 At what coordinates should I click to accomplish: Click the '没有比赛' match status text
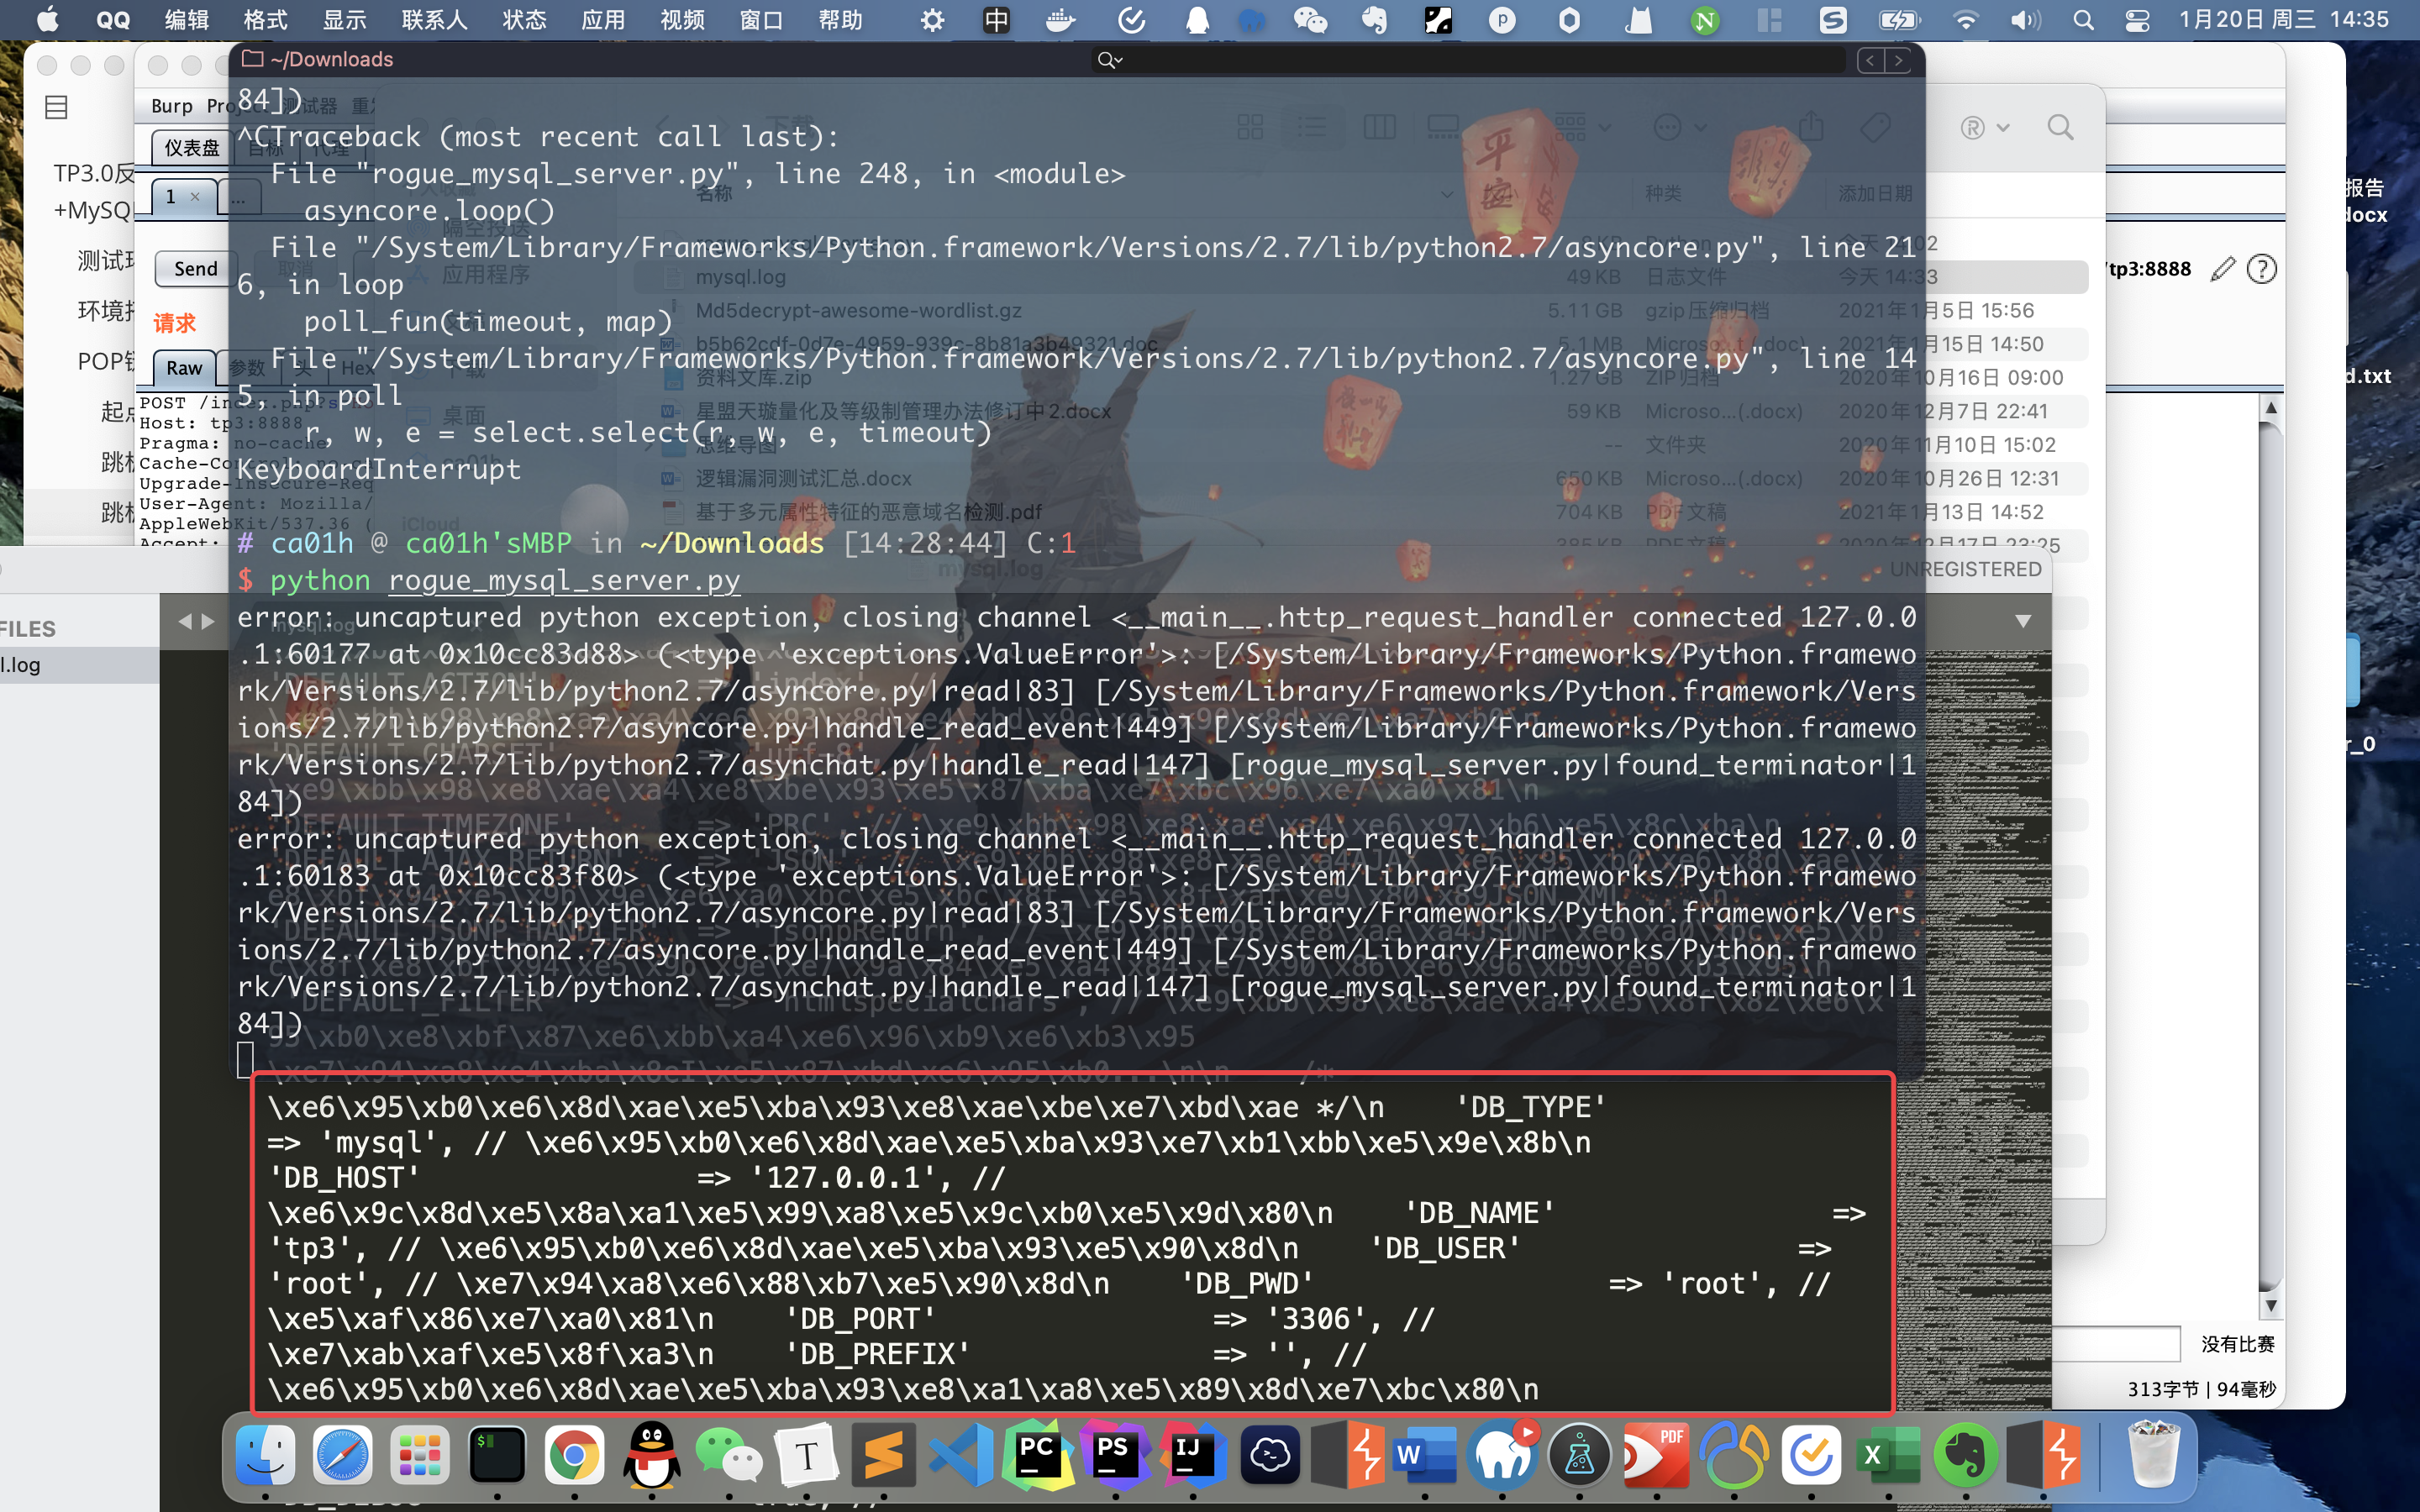2237,1344
